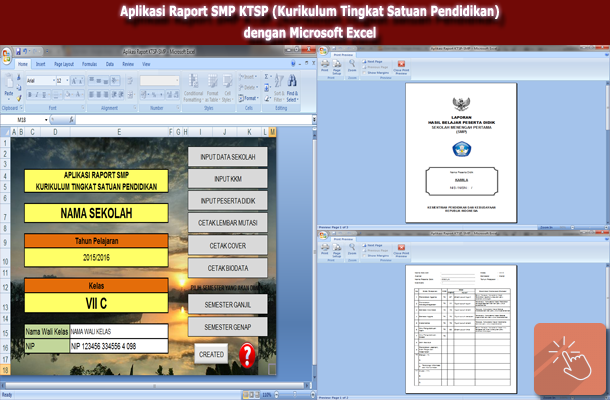The image size is (610, 400).
Task: Open the Find & Select dropdown
Action: coord(292,88)
